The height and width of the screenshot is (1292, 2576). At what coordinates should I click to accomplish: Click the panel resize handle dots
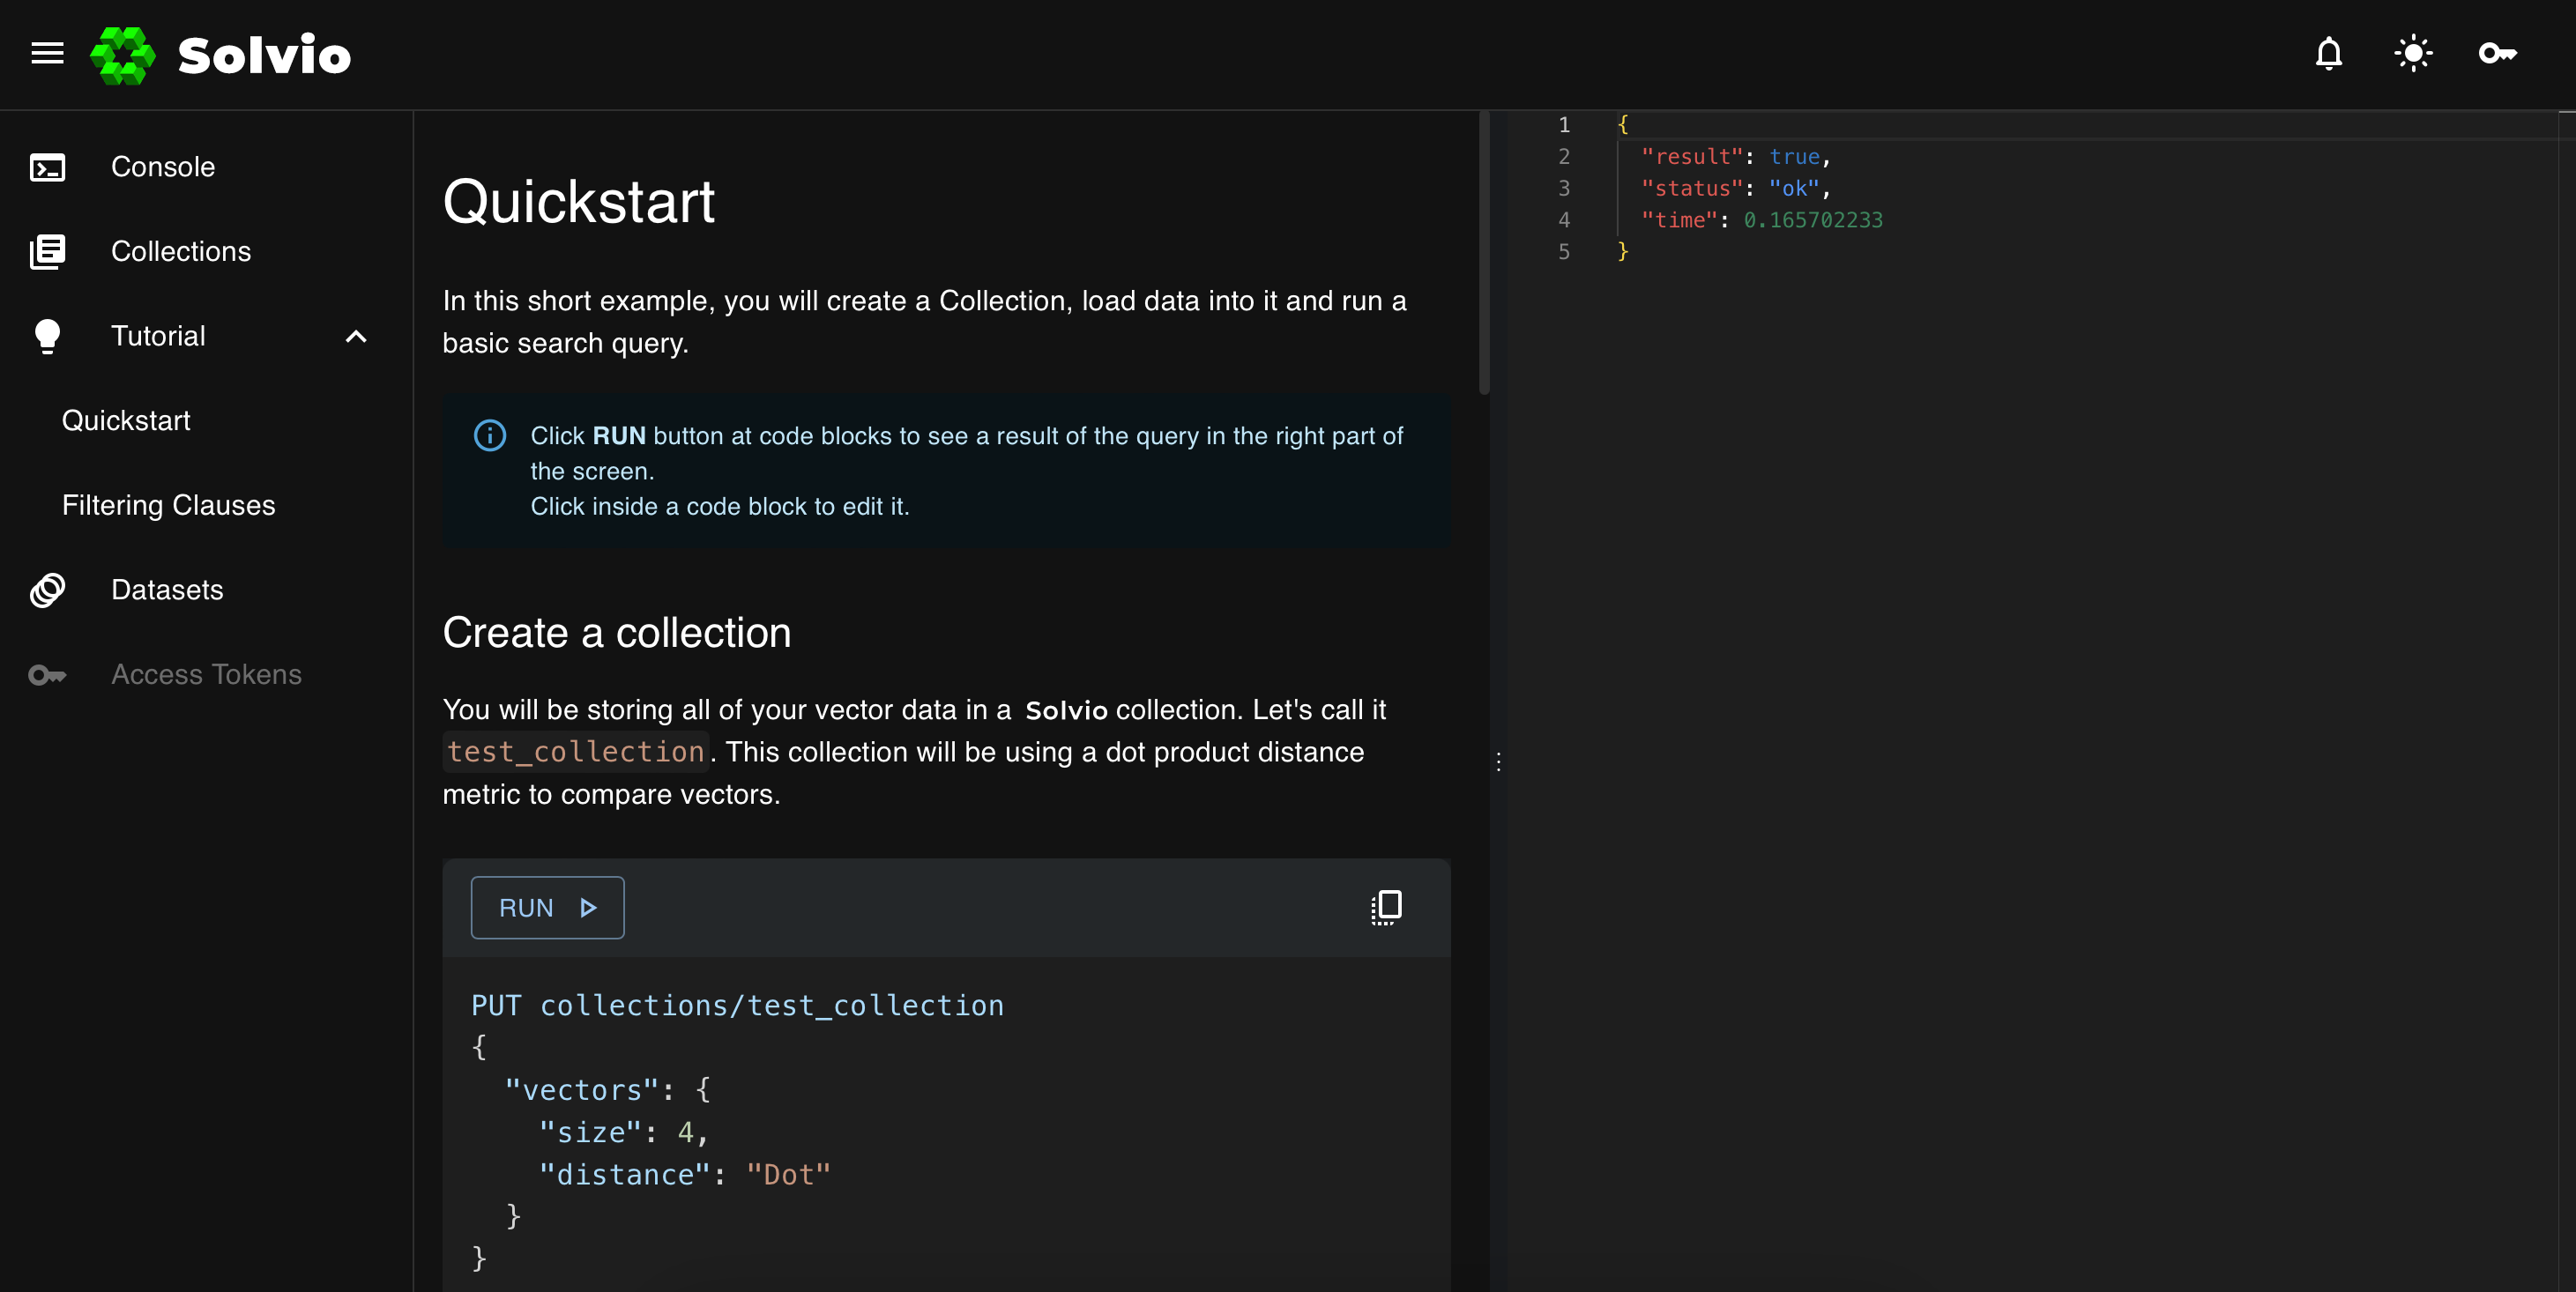click(x=1498, y=762)
